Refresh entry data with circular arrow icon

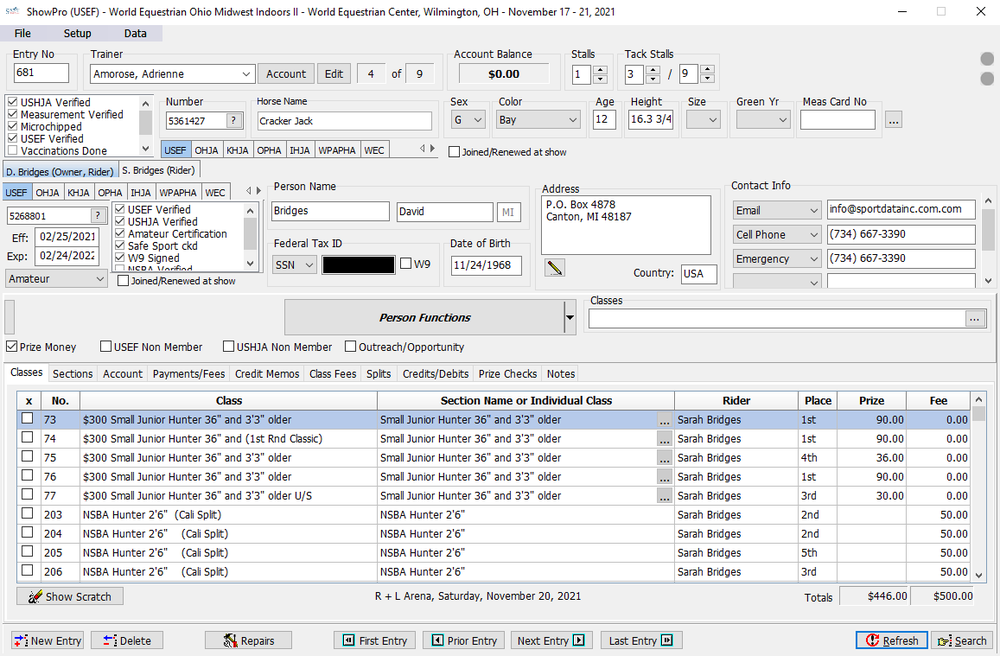[x=890, y=639]
